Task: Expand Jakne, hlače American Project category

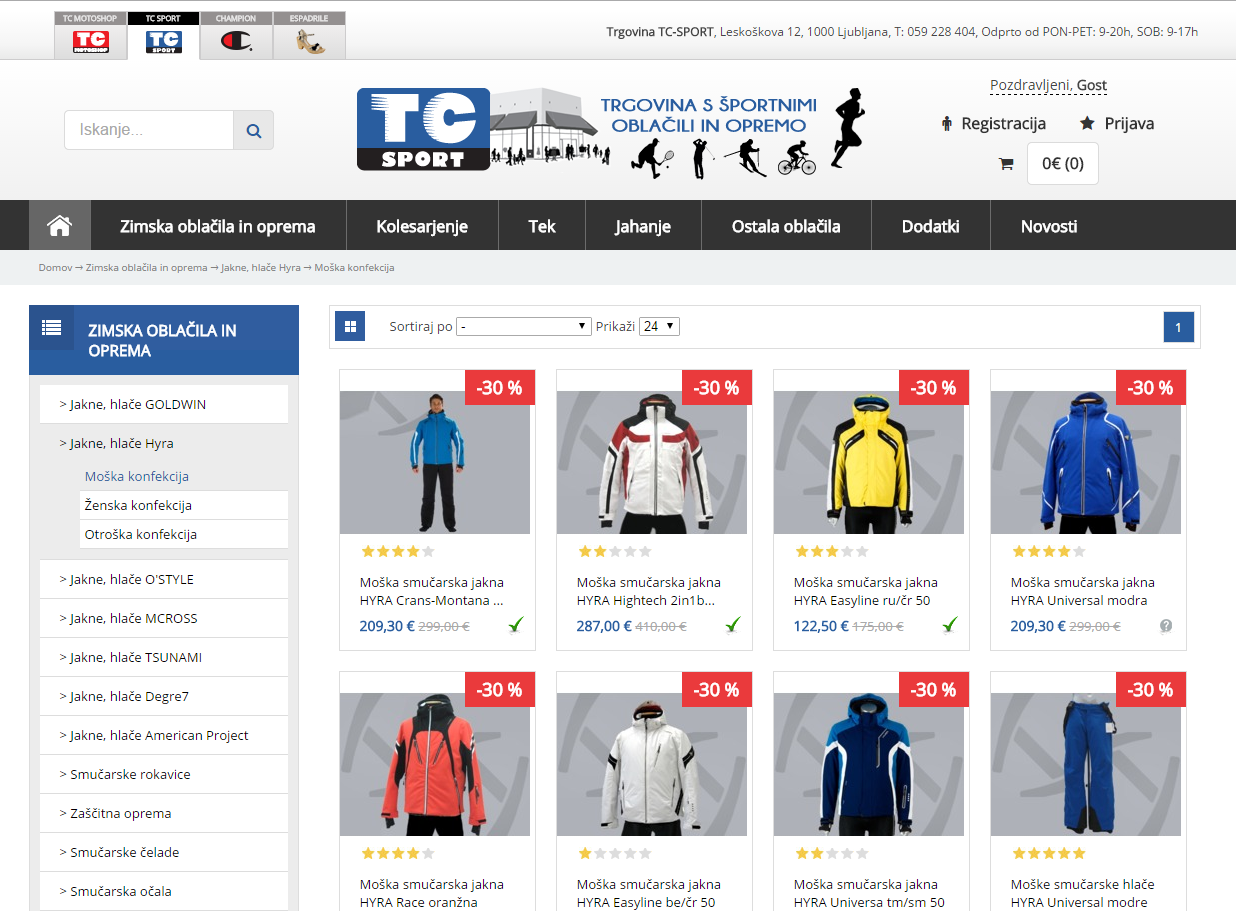Action: point(164,735)
